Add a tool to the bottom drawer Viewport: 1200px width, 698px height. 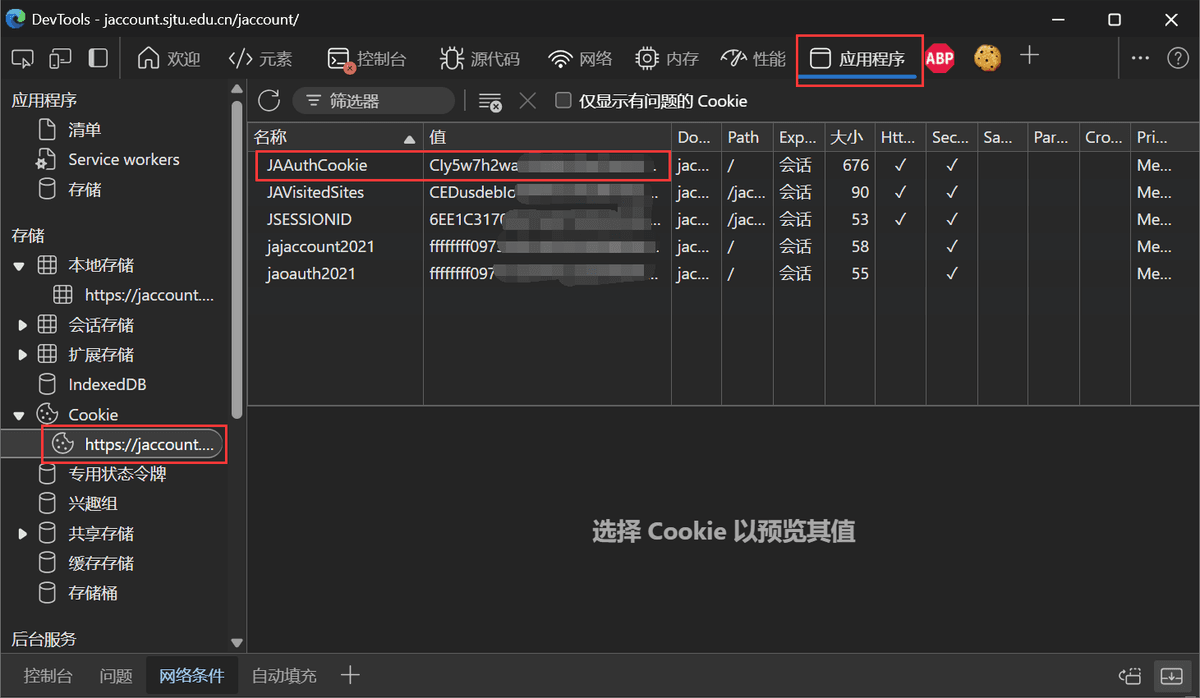(350, 675)
